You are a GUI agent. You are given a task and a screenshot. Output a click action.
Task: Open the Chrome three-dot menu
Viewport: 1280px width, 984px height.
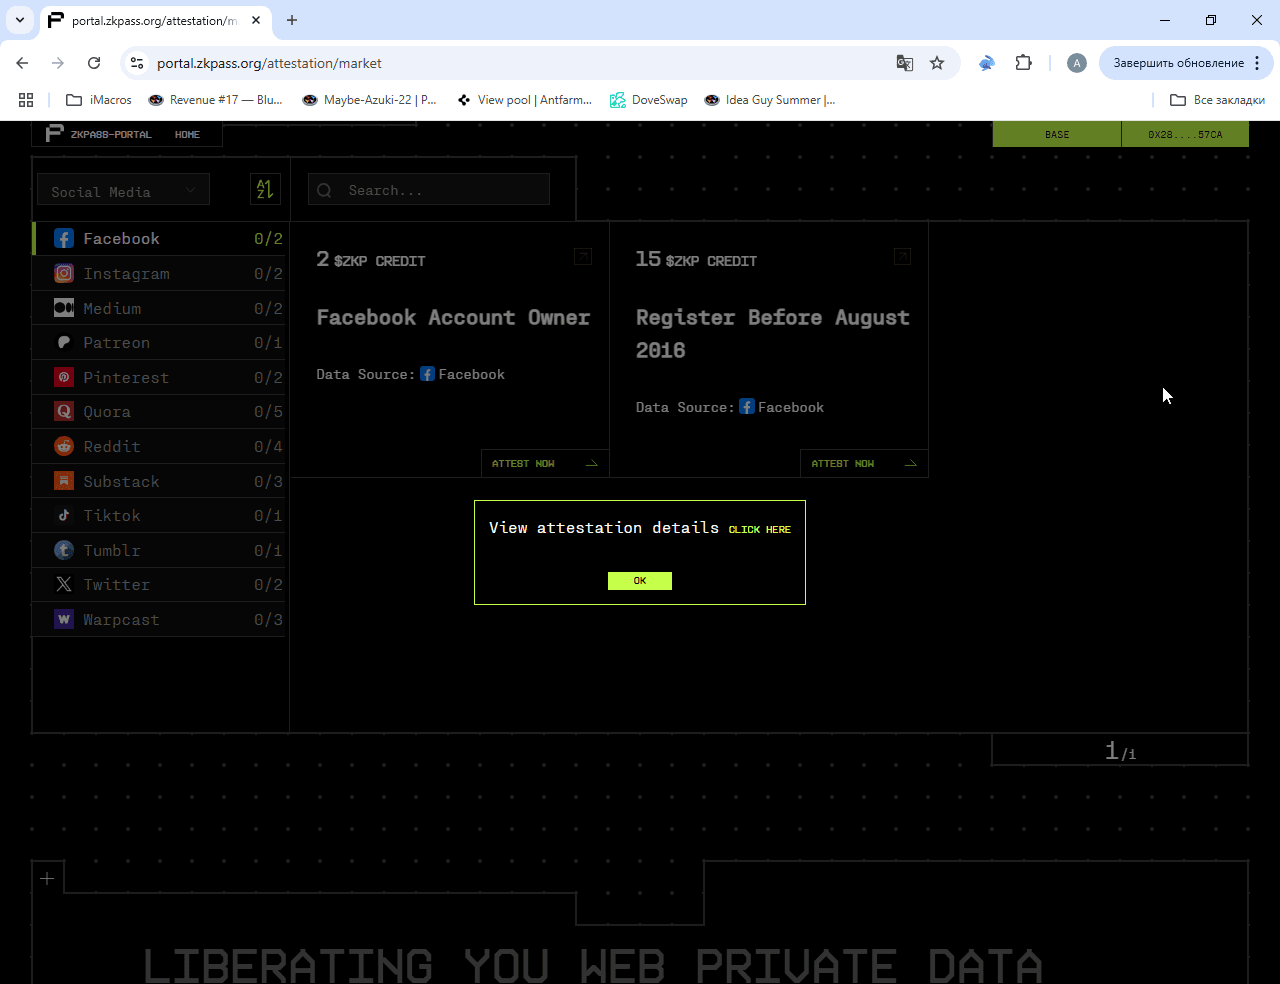click(x=1257, y=63)
